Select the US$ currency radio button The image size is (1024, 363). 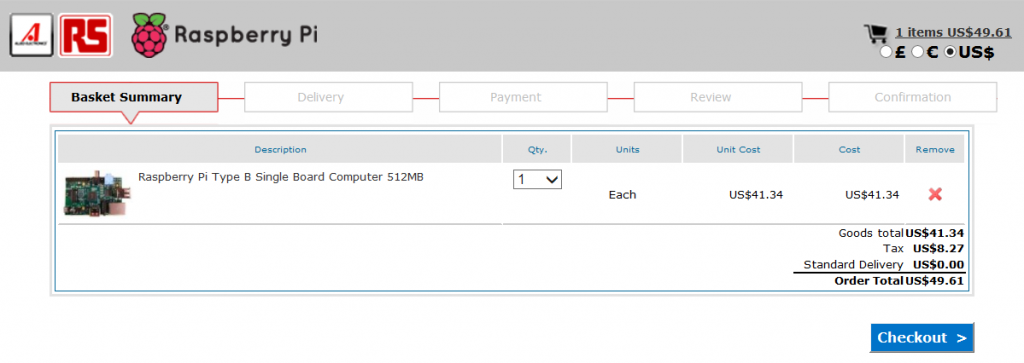[x=950, y=52]
